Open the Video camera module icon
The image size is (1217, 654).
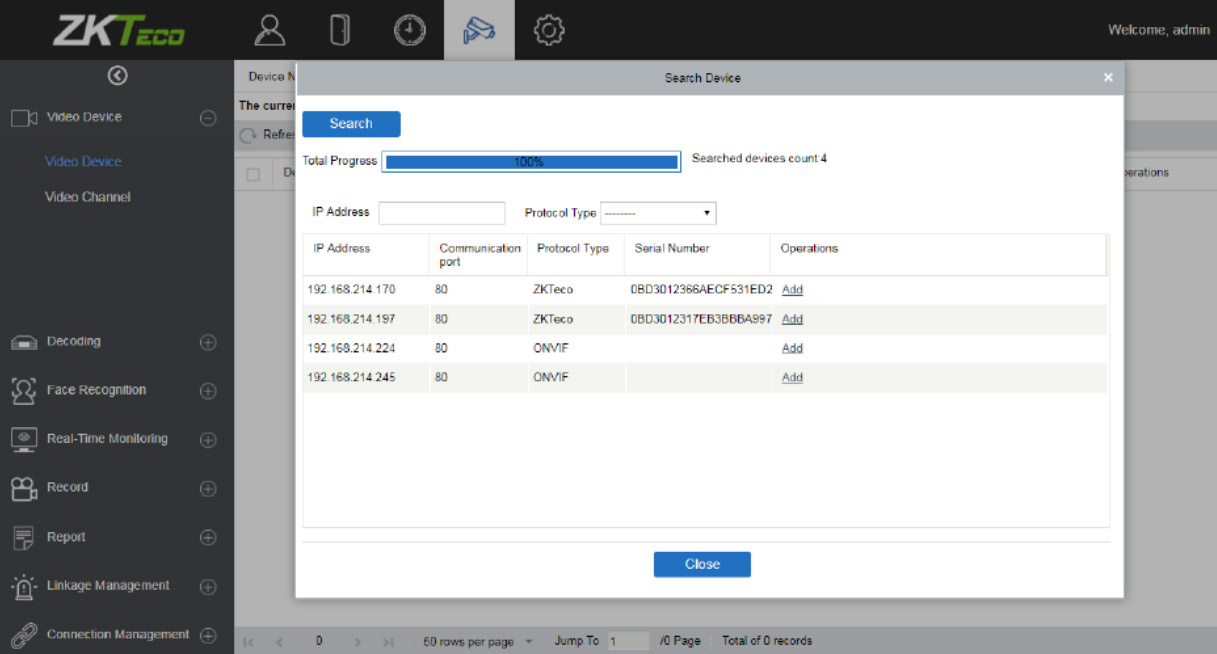479,31
